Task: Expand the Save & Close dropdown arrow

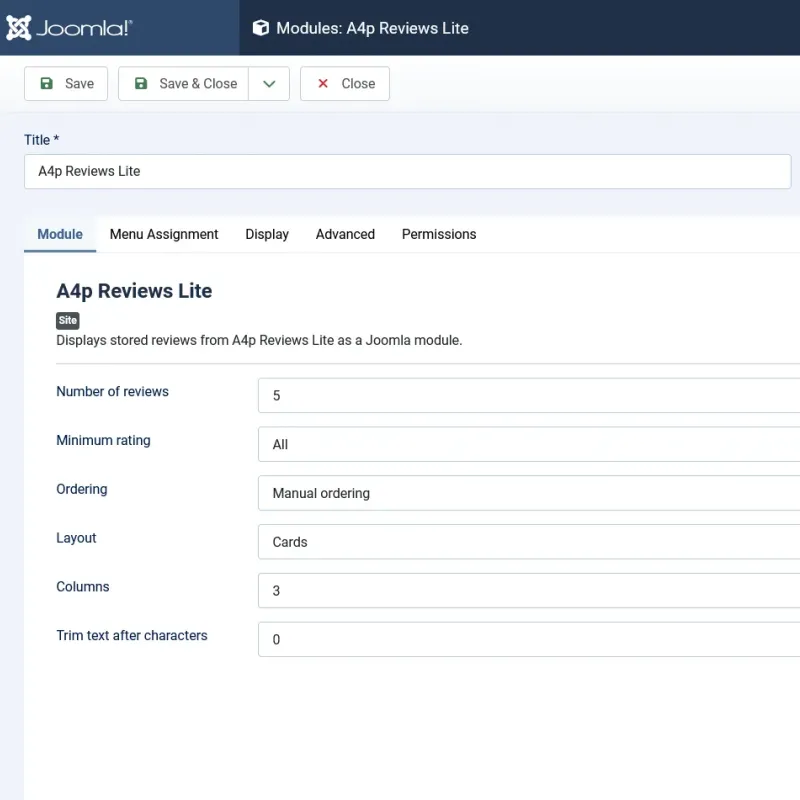Action: coord(269,84)
